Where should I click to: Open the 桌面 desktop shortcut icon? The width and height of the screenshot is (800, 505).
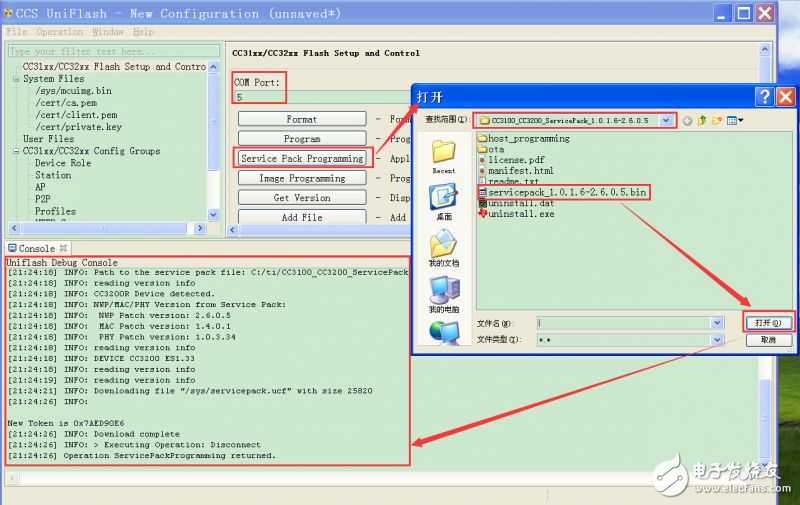[443, 196]
